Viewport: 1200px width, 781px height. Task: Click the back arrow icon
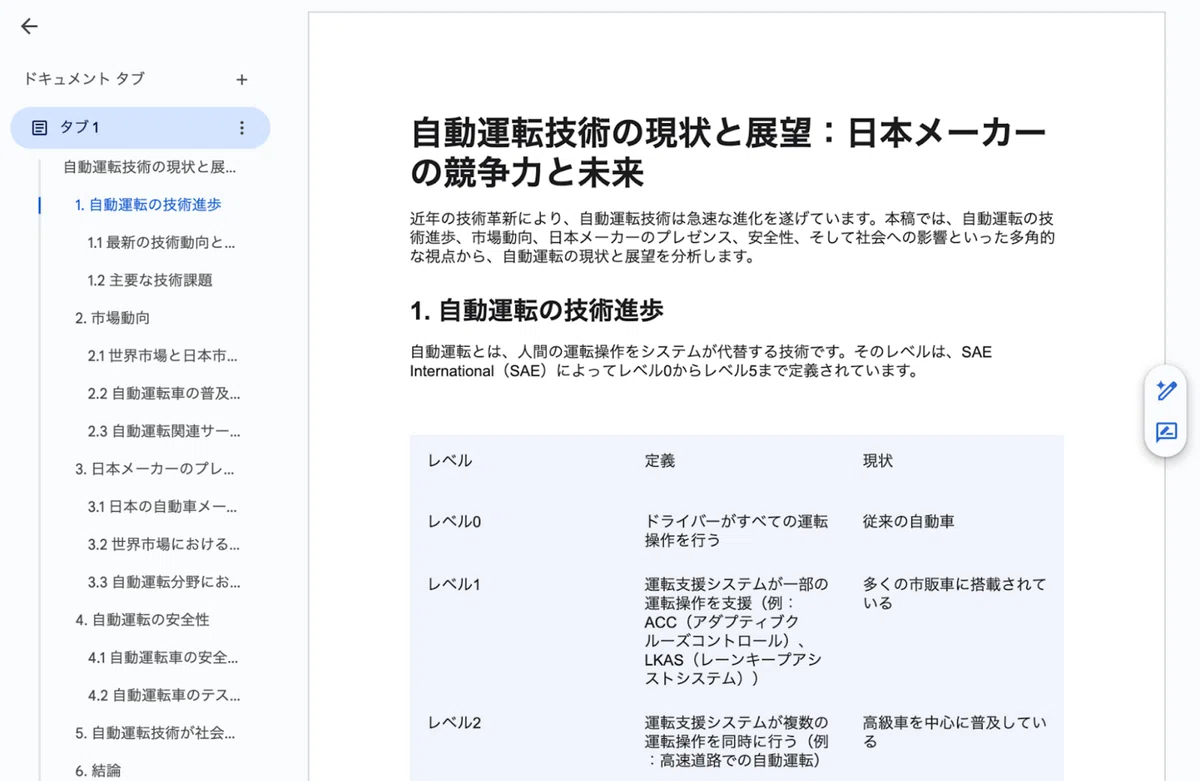[29, 27]
